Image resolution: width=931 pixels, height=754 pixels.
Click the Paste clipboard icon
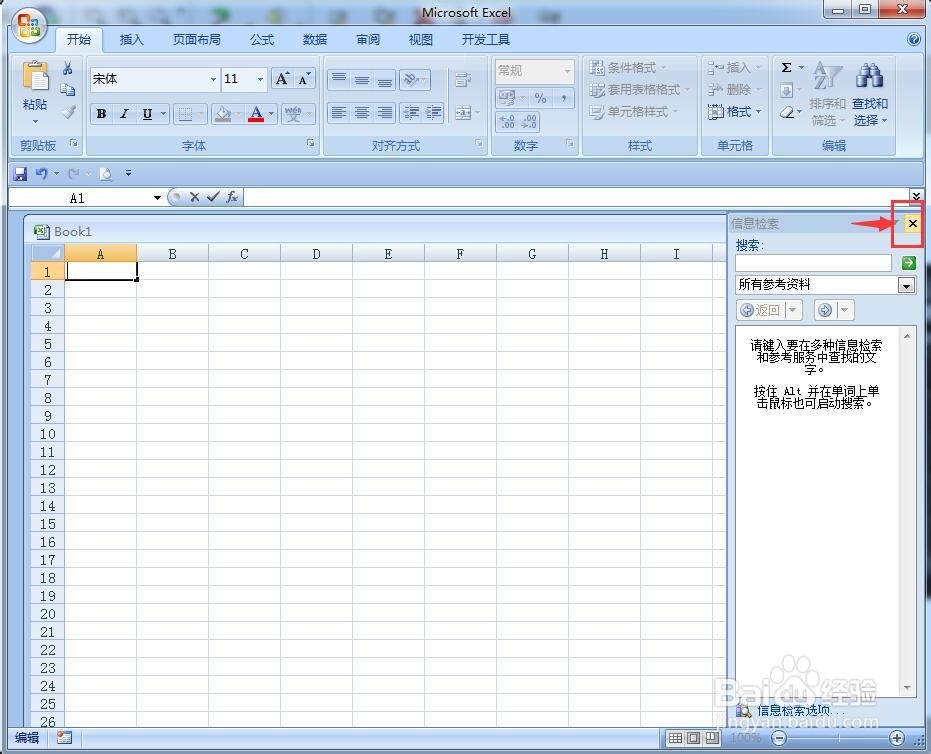coord(36,77)
